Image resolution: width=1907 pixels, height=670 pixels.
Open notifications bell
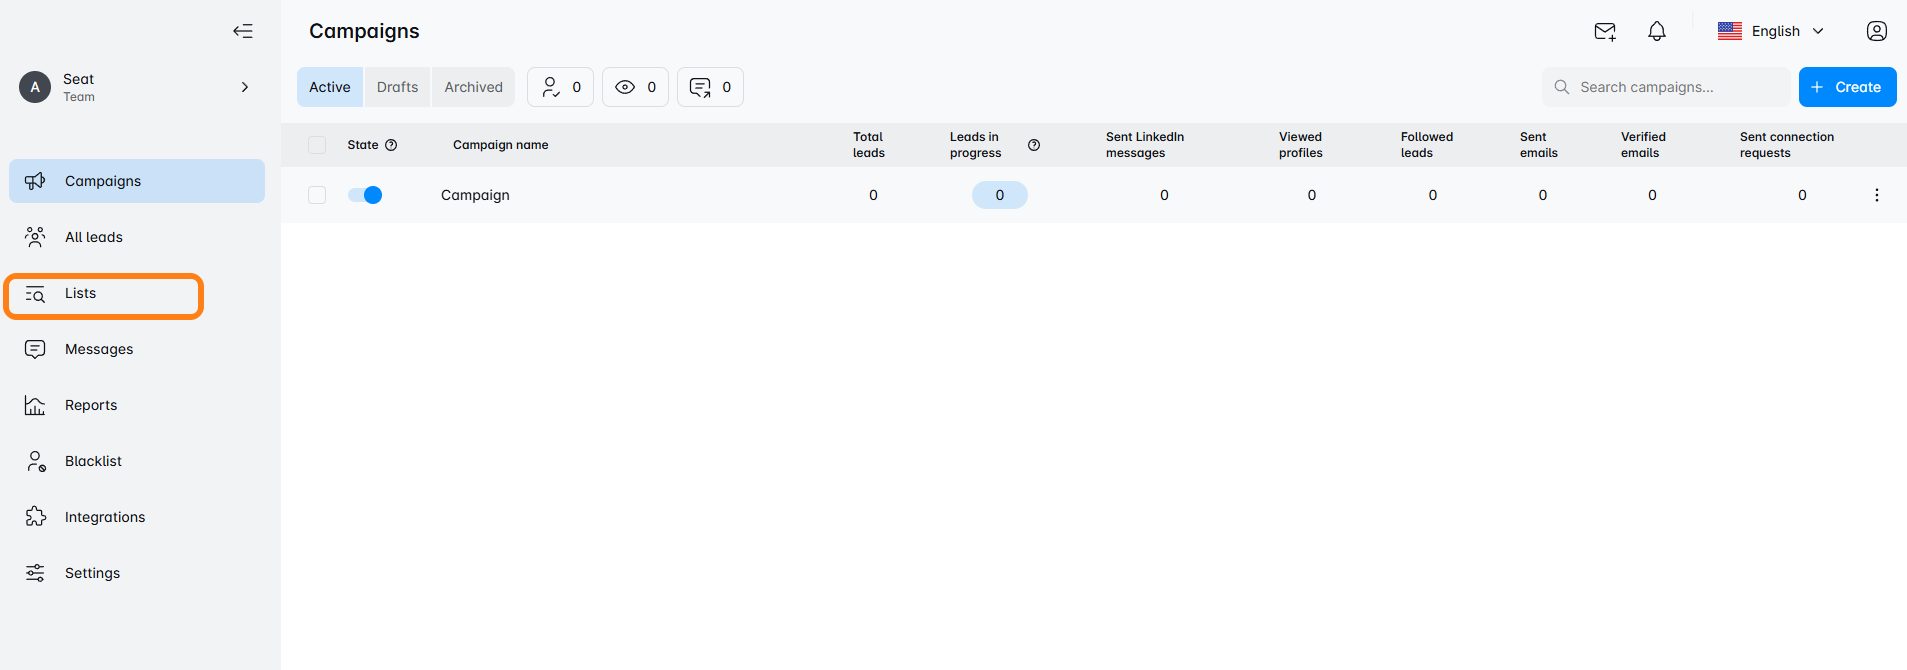click(x=1656, y=31)
